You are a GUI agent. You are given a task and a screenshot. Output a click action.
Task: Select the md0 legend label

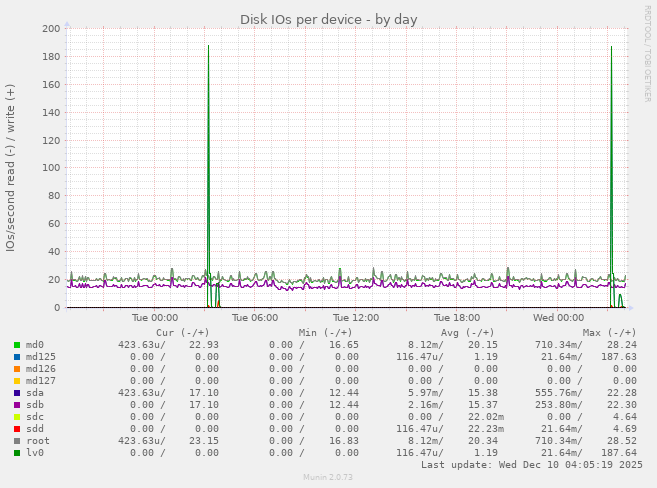35,345
